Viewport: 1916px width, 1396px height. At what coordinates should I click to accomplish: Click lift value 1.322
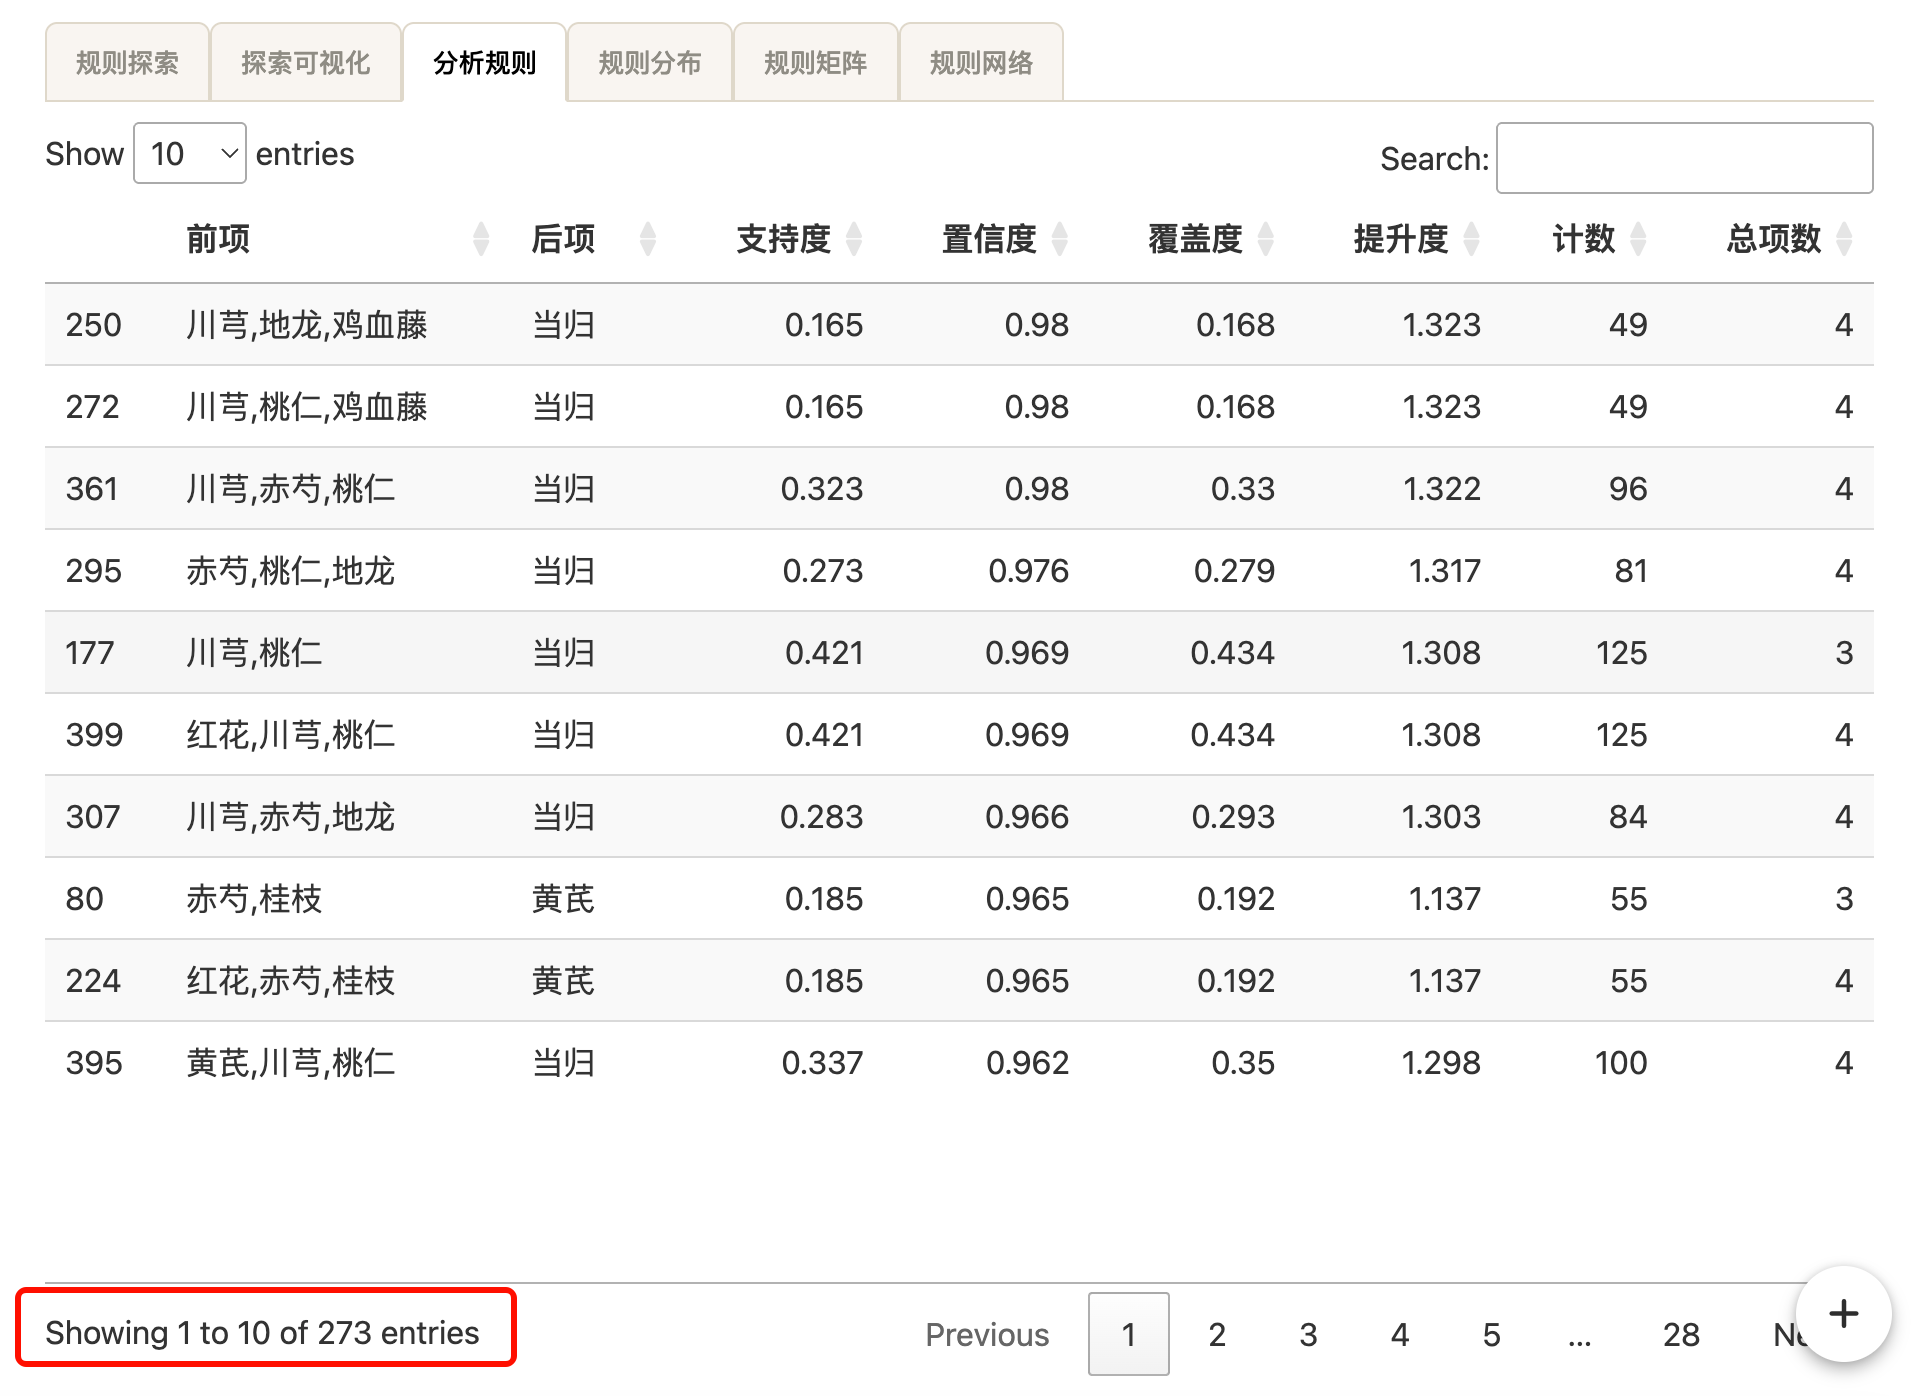(1441, 489)
